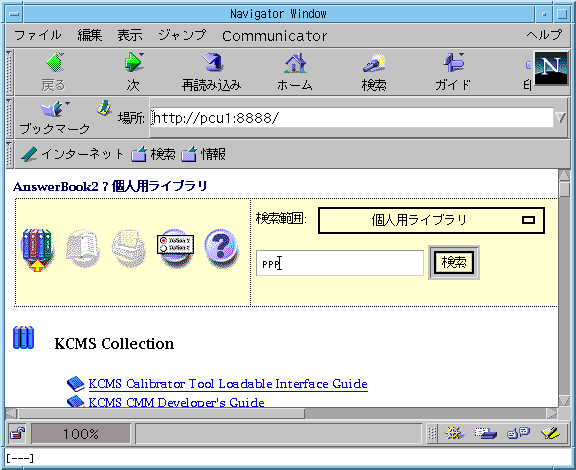Screen dimensions: 576x470
Task: Click the KCMS Collection bookshelf icon
Action: [x=24, y=337]
